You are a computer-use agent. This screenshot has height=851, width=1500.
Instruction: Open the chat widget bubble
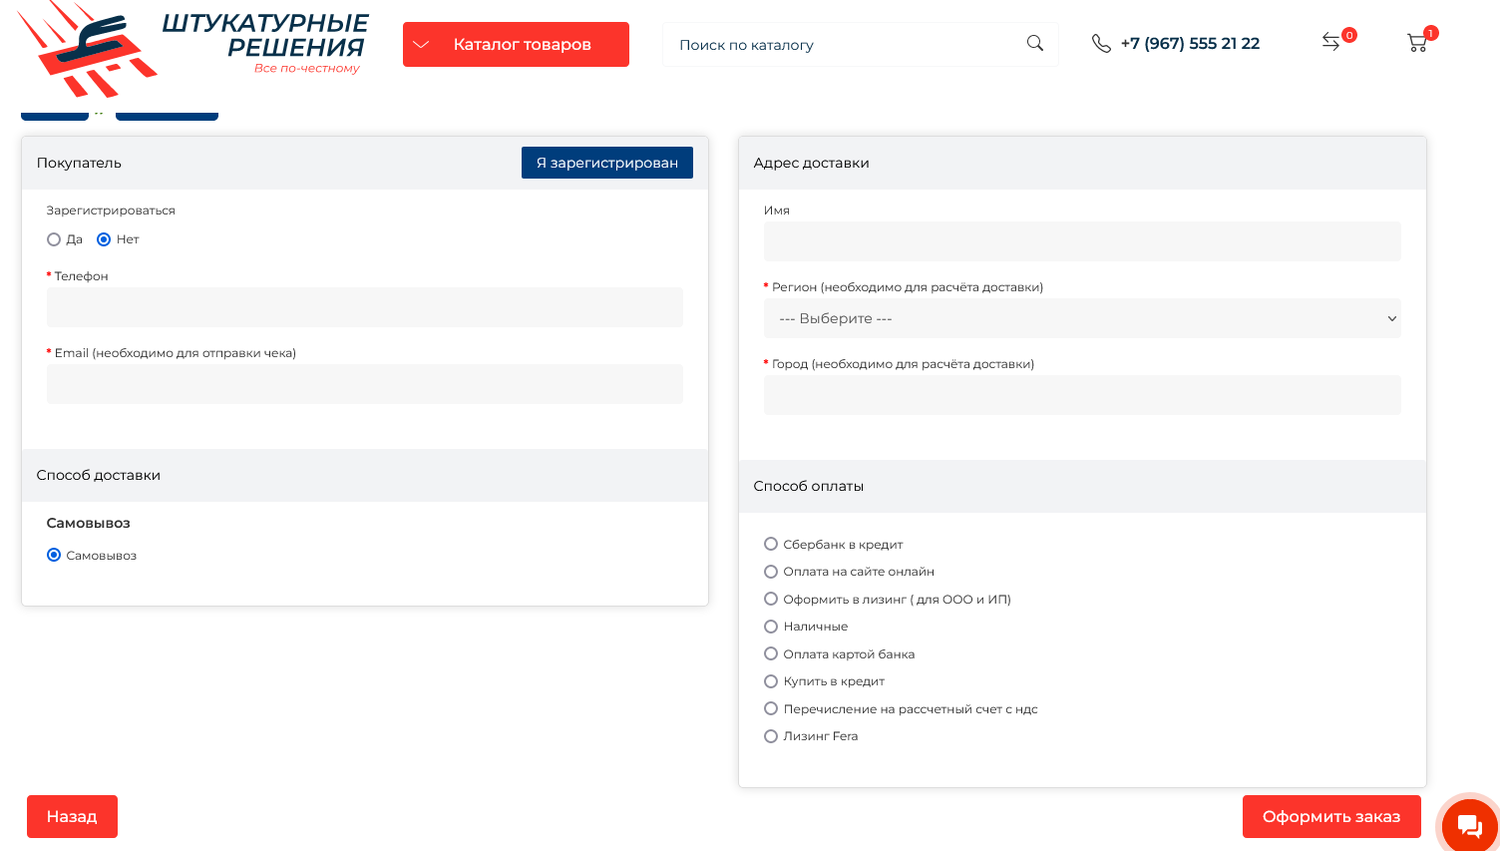click(1469, 826)
